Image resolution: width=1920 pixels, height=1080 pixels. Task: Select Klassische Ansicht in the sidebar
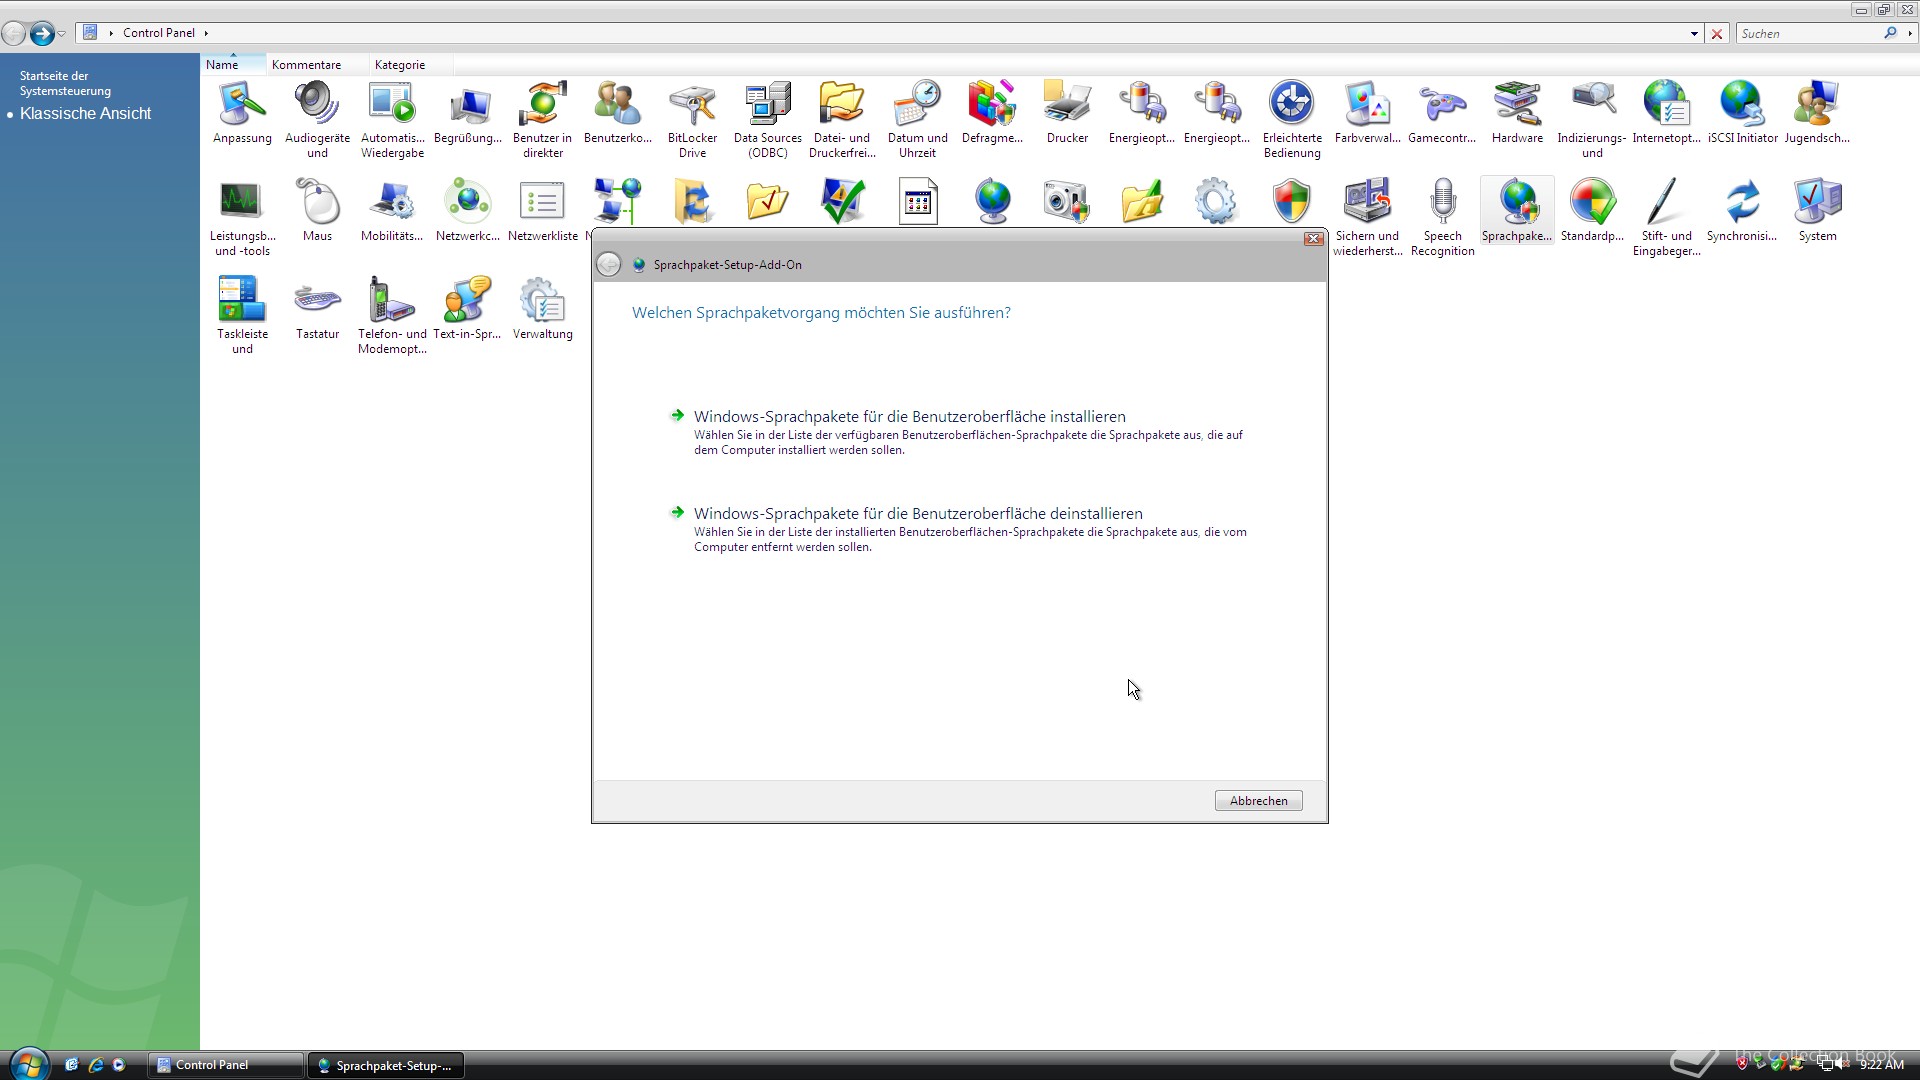(85, 113)
